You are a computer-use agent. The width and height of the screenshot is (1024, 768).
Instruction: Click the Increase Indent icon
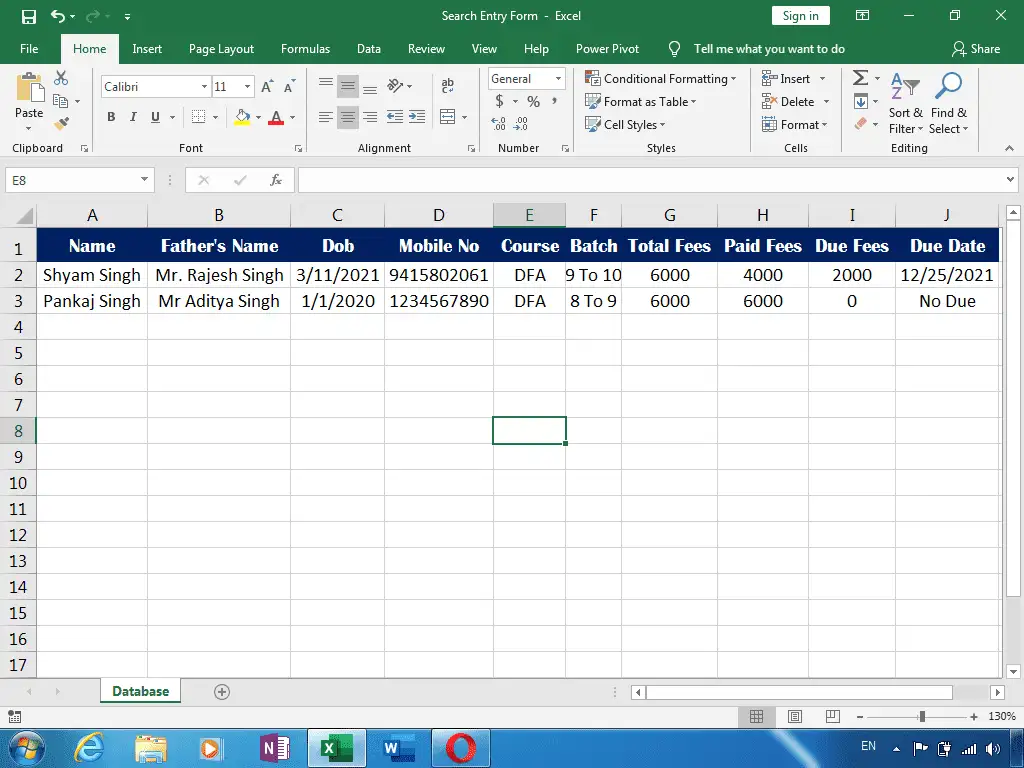tap(417, 117)
